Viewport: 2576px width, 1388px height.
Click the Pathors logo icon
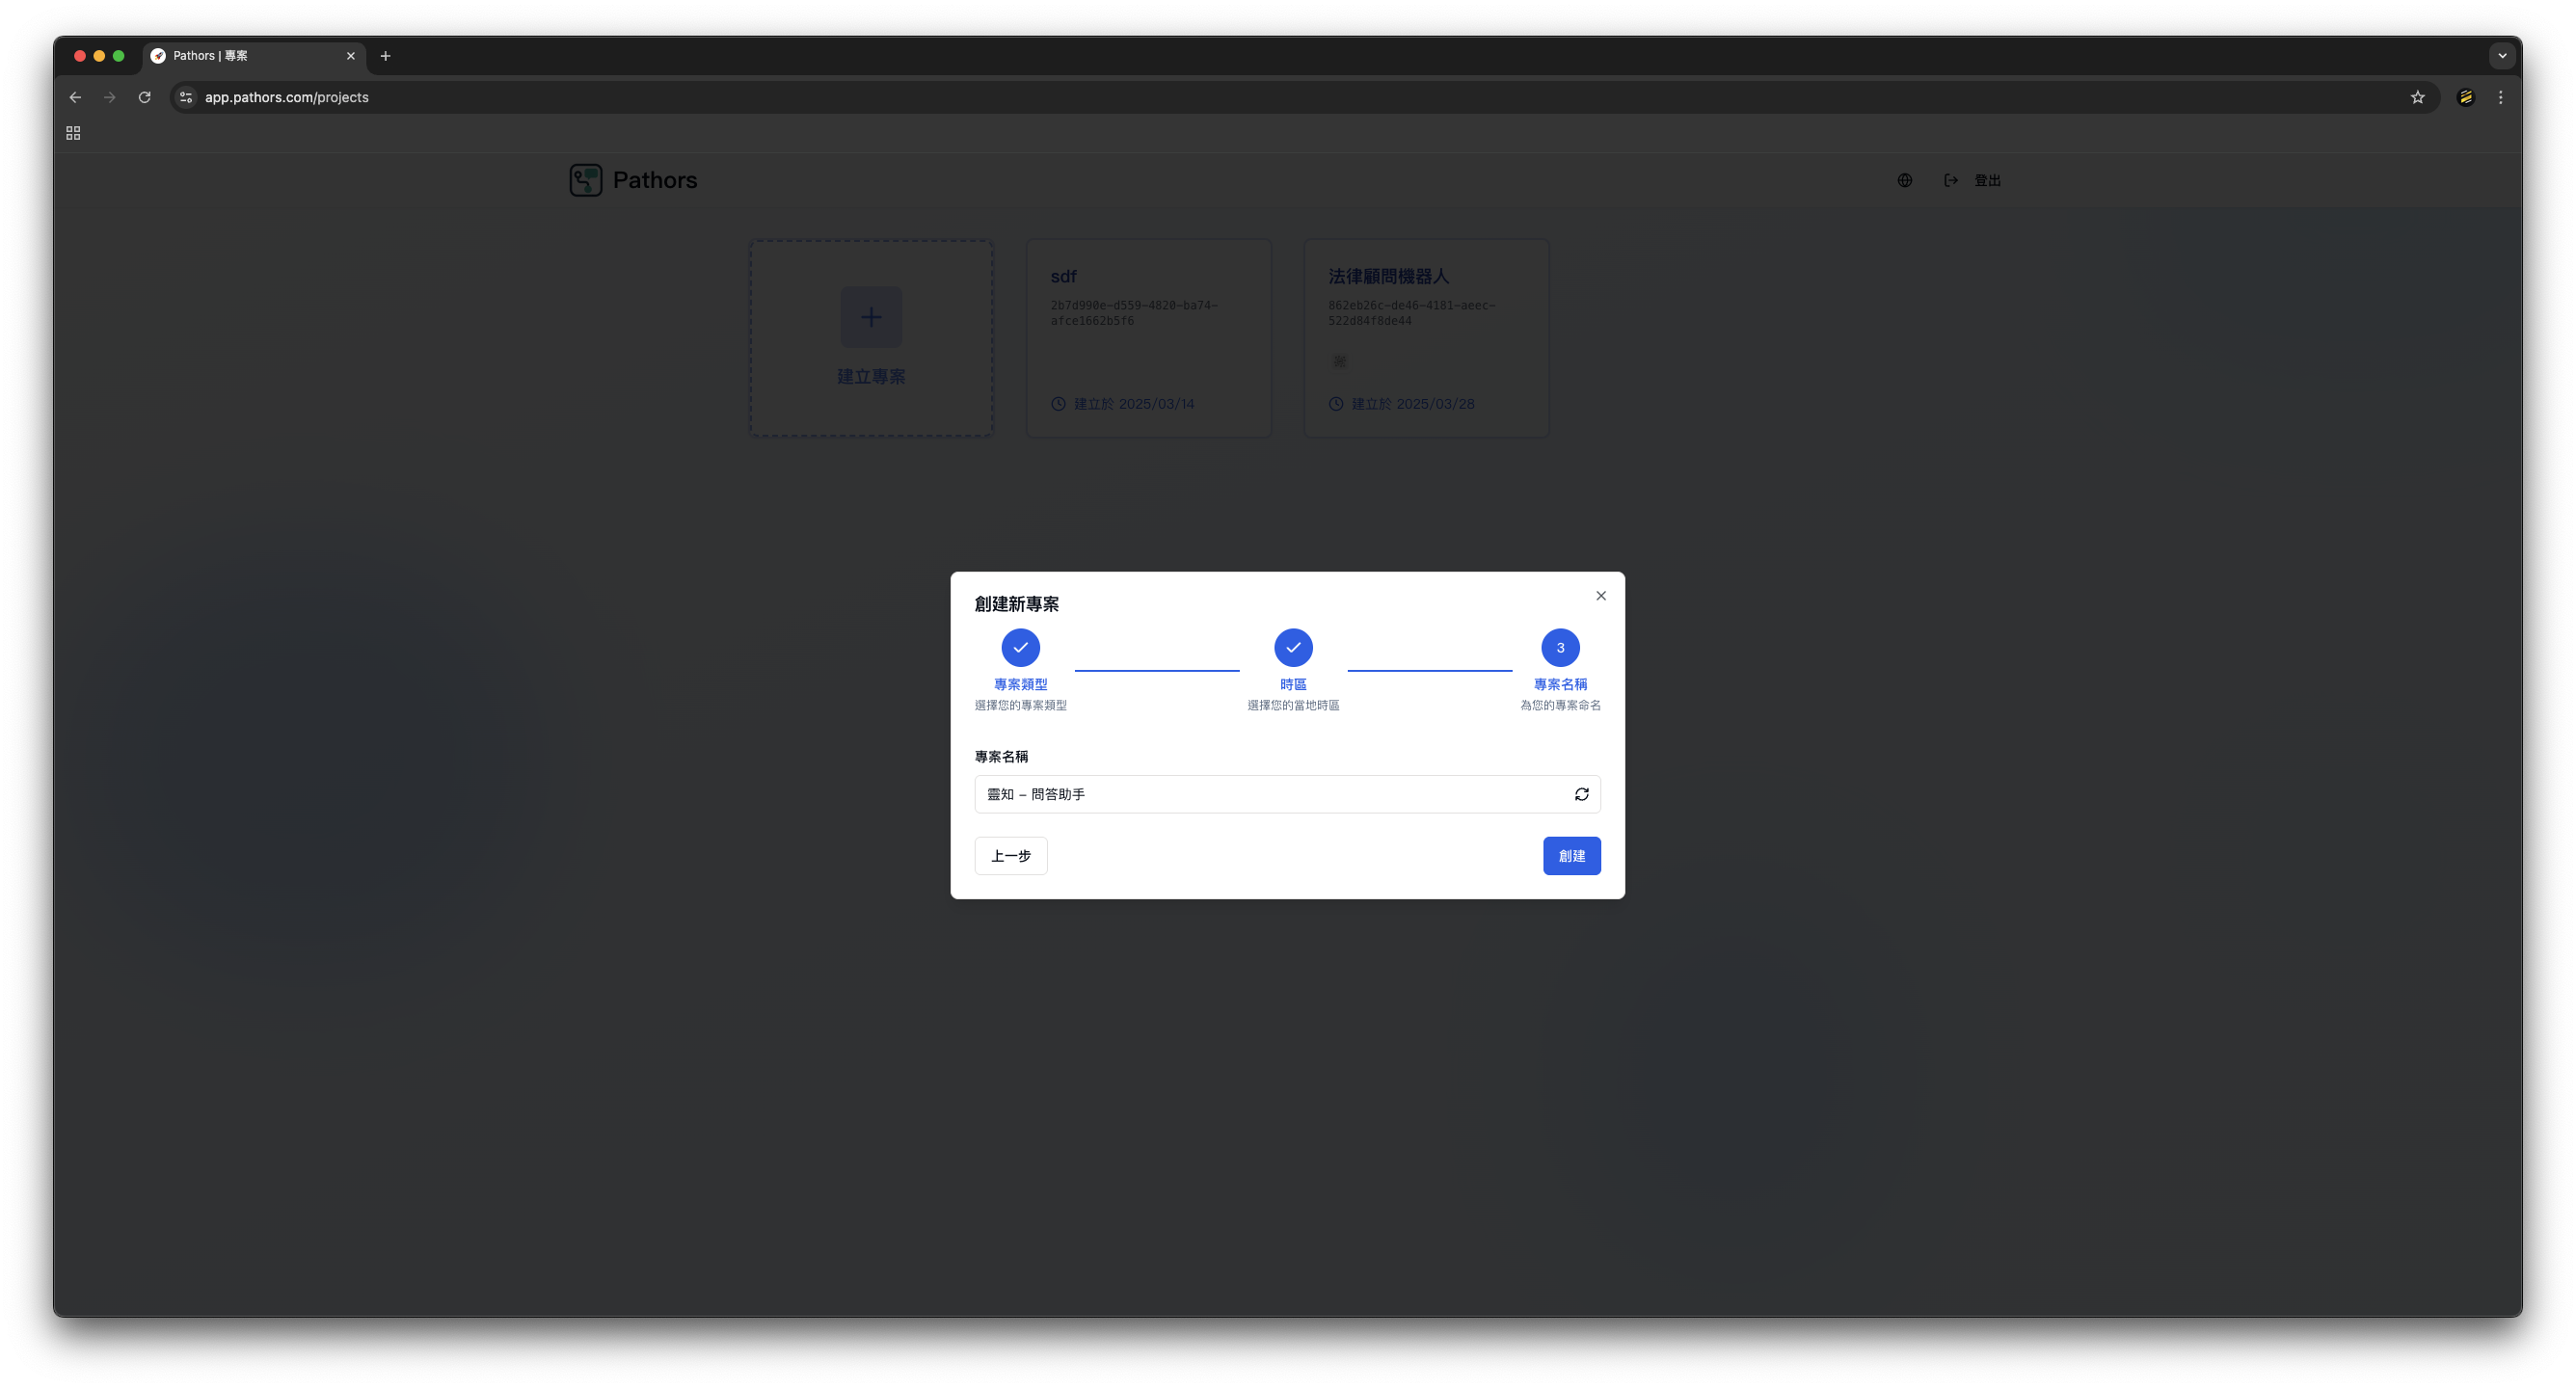tap(586, 181)
